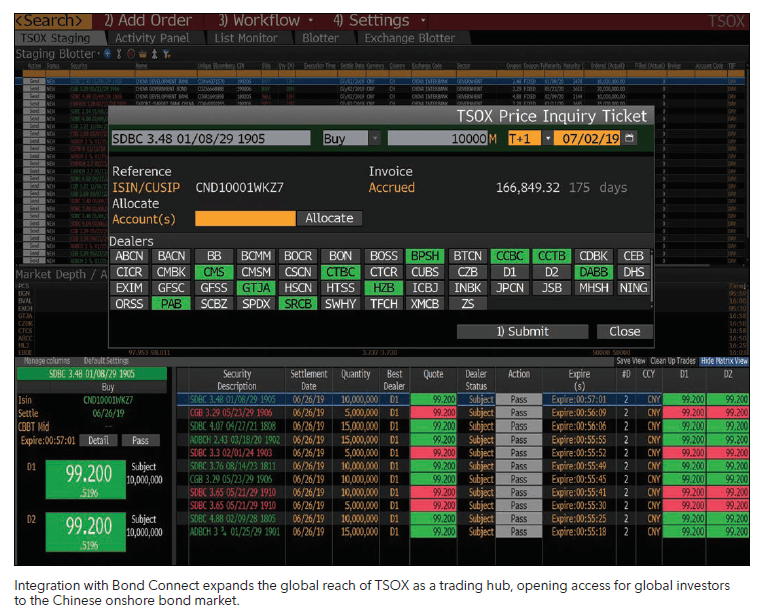The width and height of the screenshot is (763, 614).
Task: Click Pass for CGB 3.29 05/23/29 row expiring 00:56:09
Action: click(519, 413)
